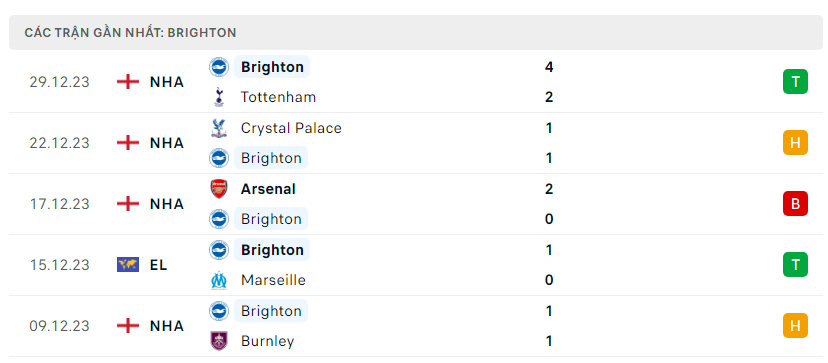Click the Tottenham club crest icon
The width and height of the screenshot is (828, 363).
click(x=219, y=97)
